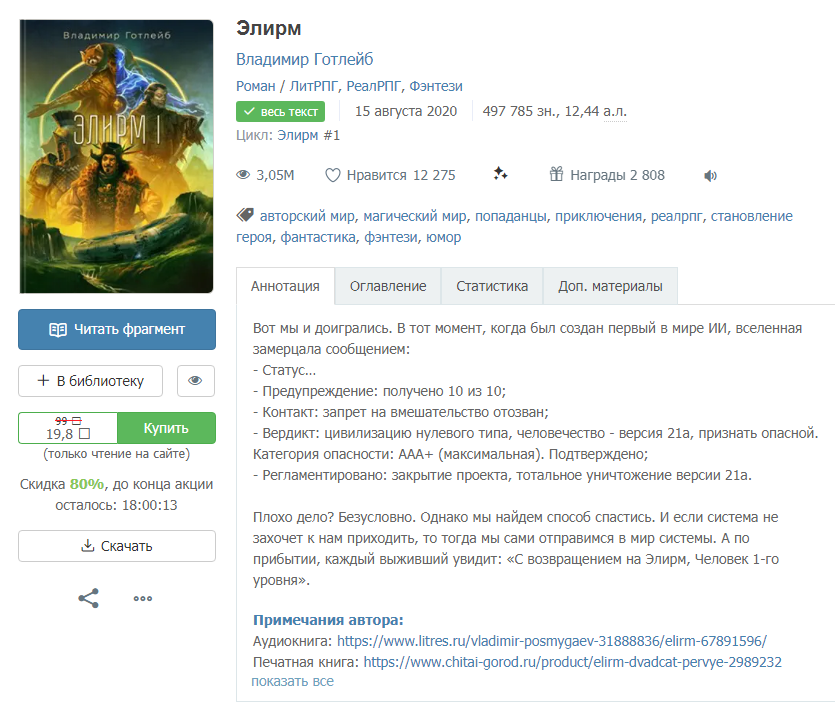This screenshot has height=703, width=835.
Task: Select the Доп. материалы tab
Action: 610,286
